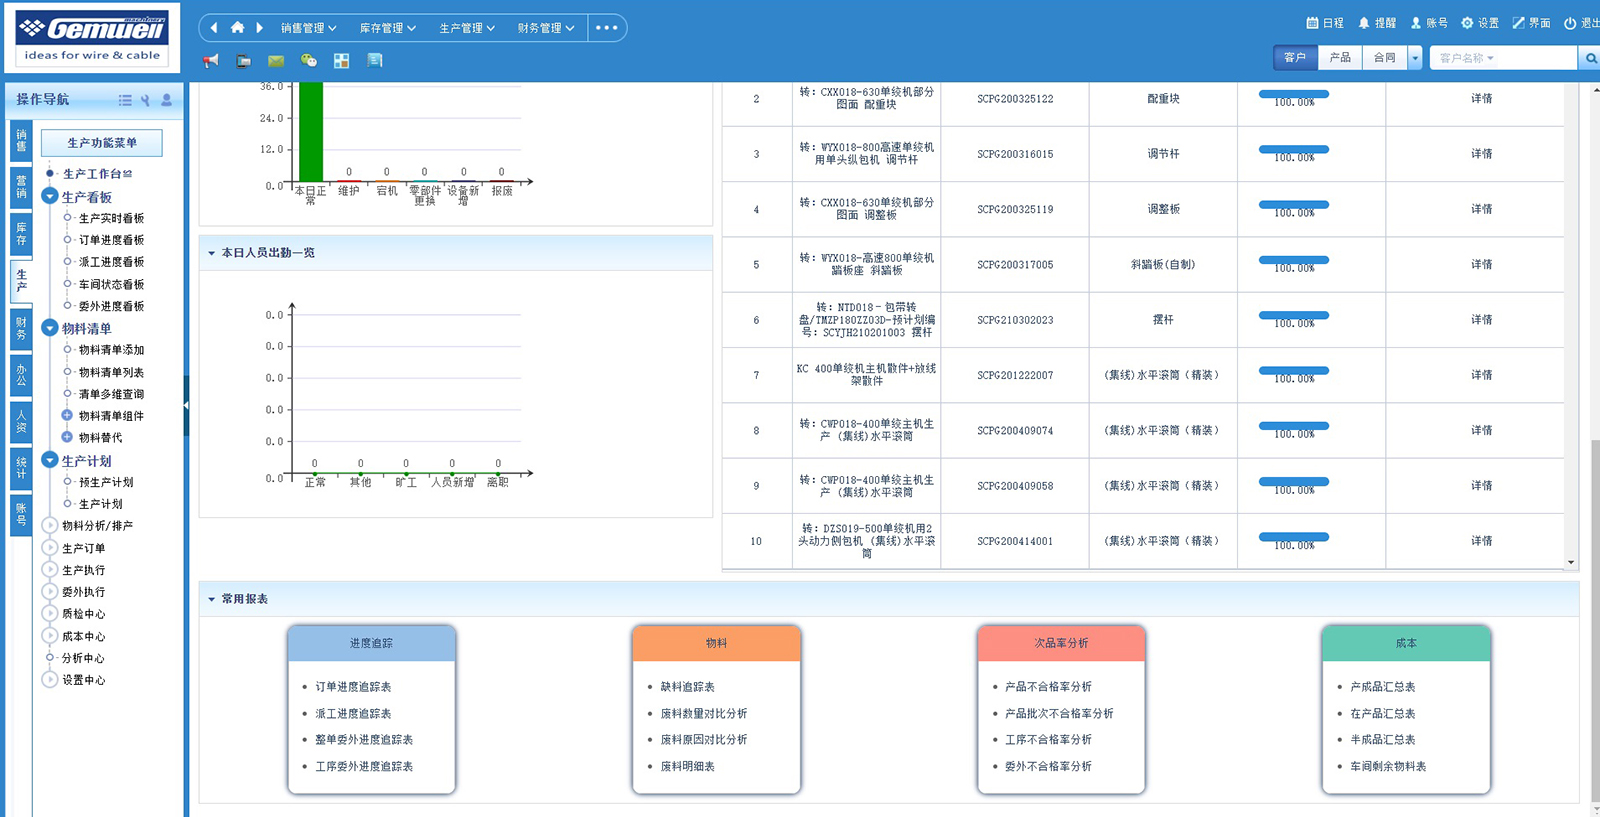
Task: Click the Home icon in navigation bar
Action: [237, 28]
